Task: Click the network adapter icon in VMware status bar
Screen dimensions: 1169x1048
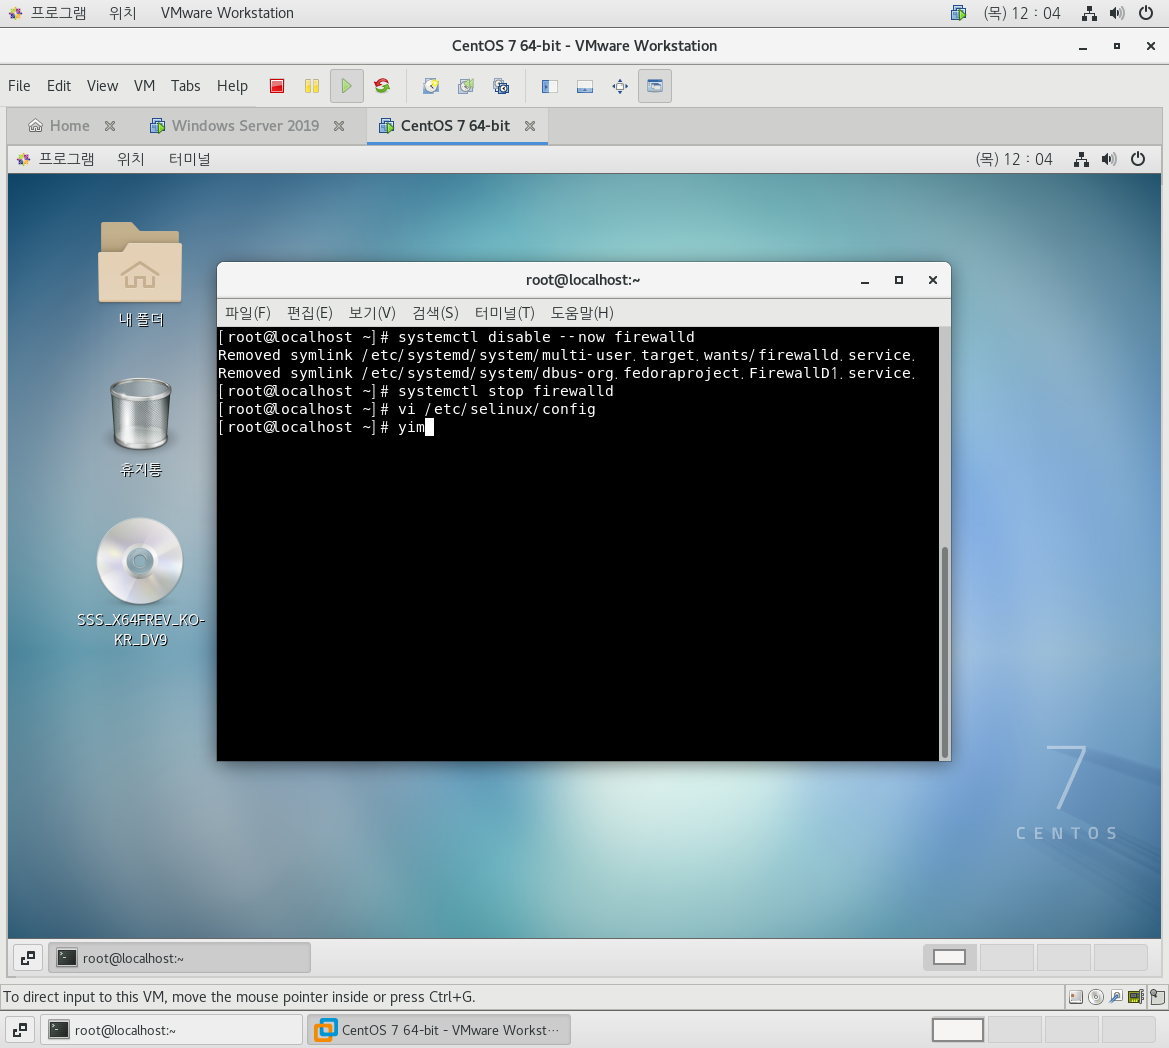Action: click(x=1136, y=997)
